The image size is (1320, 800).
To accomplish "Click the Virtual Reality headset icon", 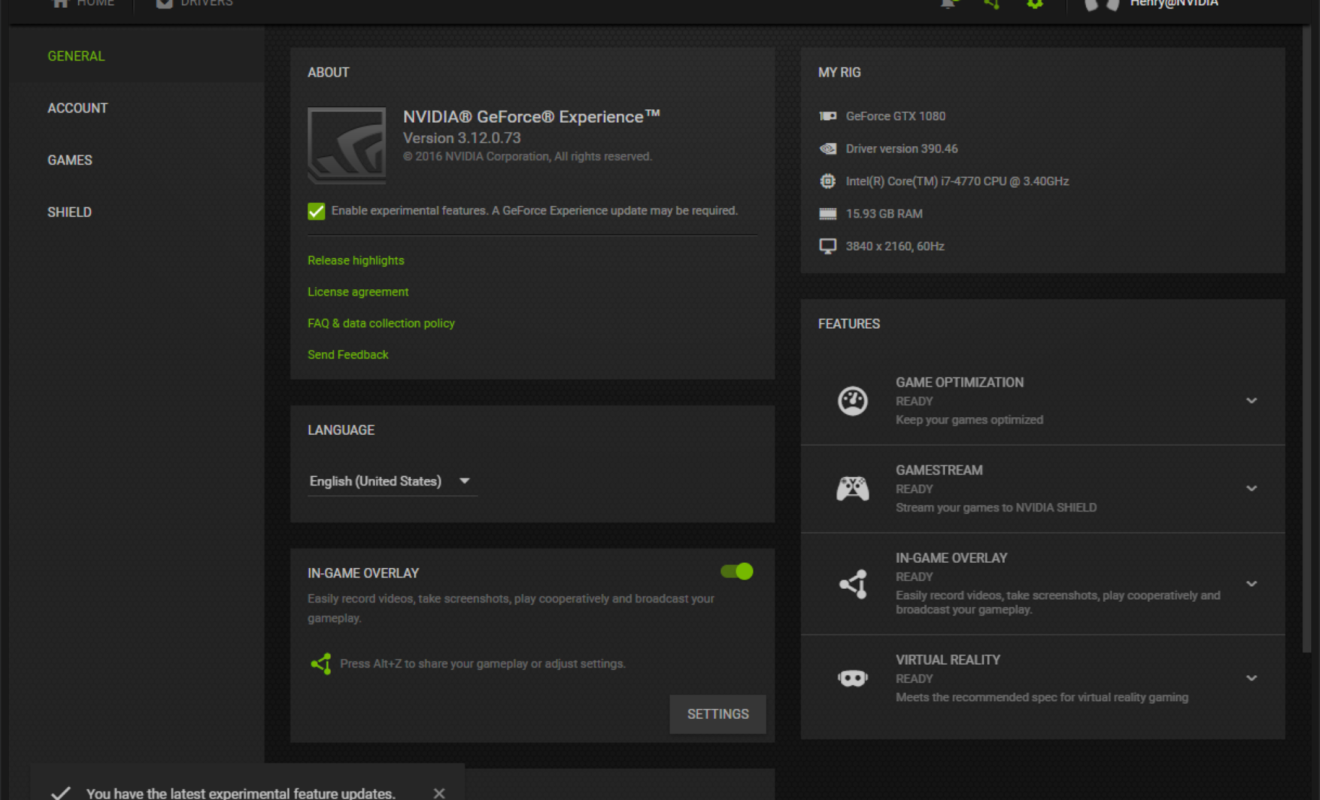I will 853,678.
